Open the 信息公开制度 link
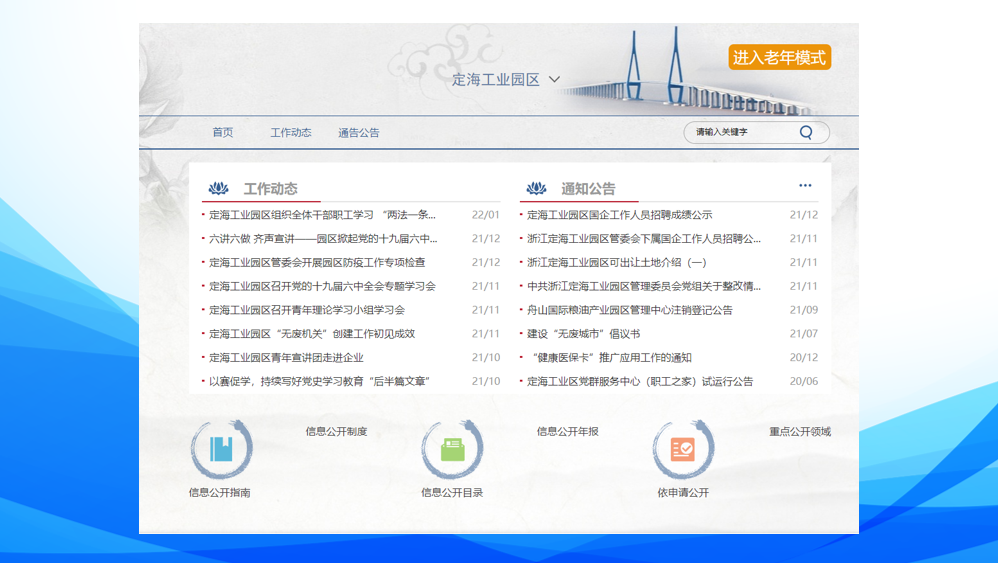The width and height of the screenshot is (998, 563). click(x=336, y=432)
